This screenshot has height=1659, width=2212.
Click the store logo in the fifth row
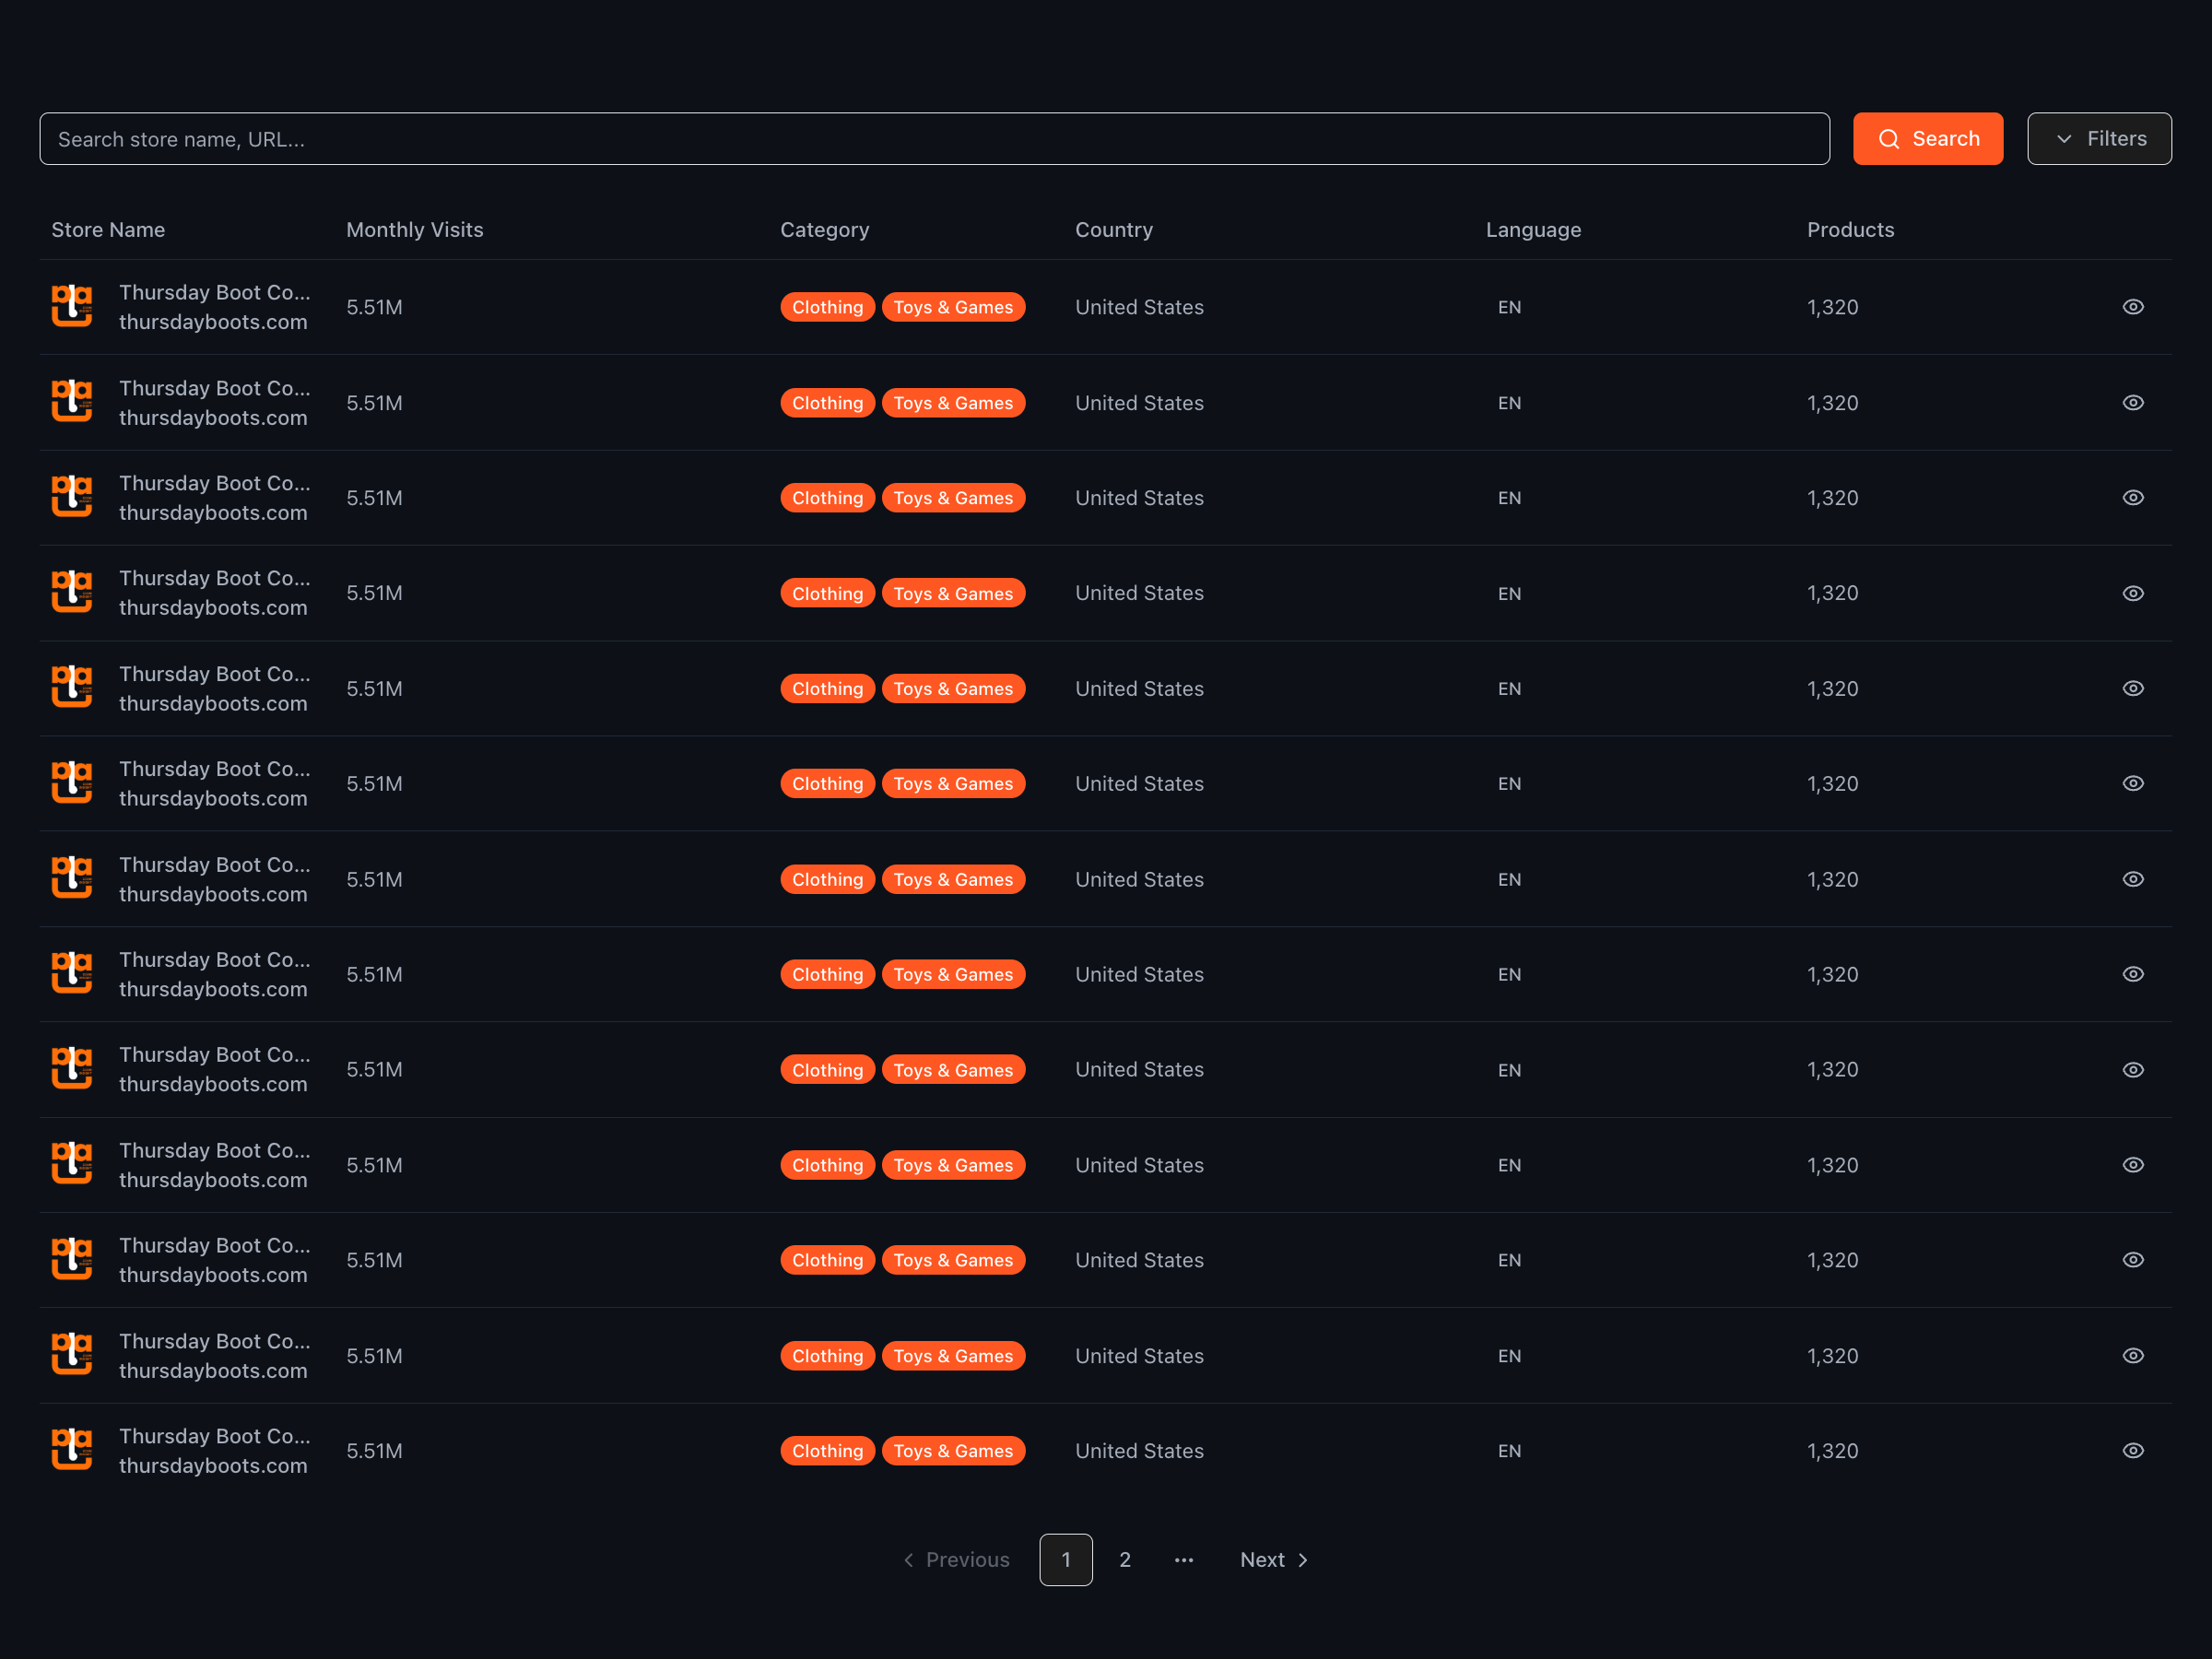point(71,688)
